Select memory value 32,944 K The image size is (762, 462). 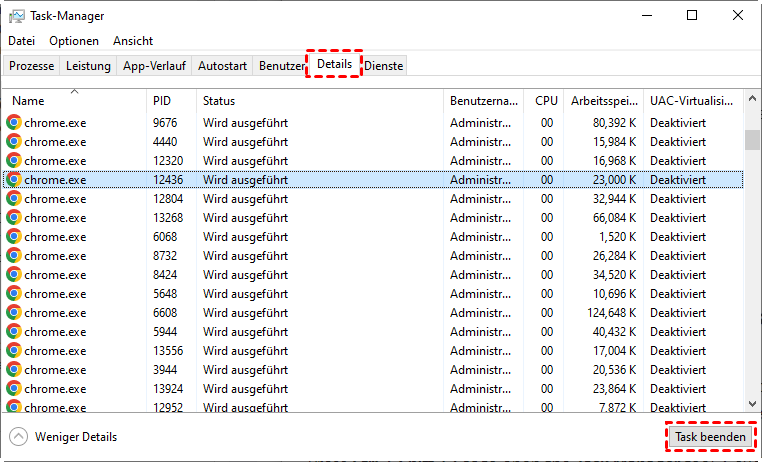point(614,198)
